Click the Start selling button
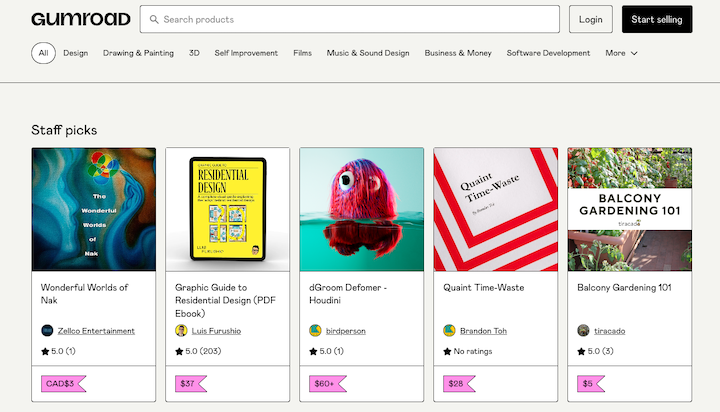This screenshot has height=412, width=720. [x=657, y=19]
